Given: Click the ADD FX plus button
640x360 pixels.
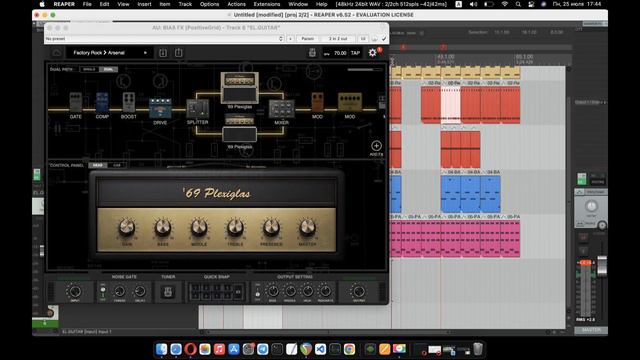Looking at the screenshot, I should [376, 146].
